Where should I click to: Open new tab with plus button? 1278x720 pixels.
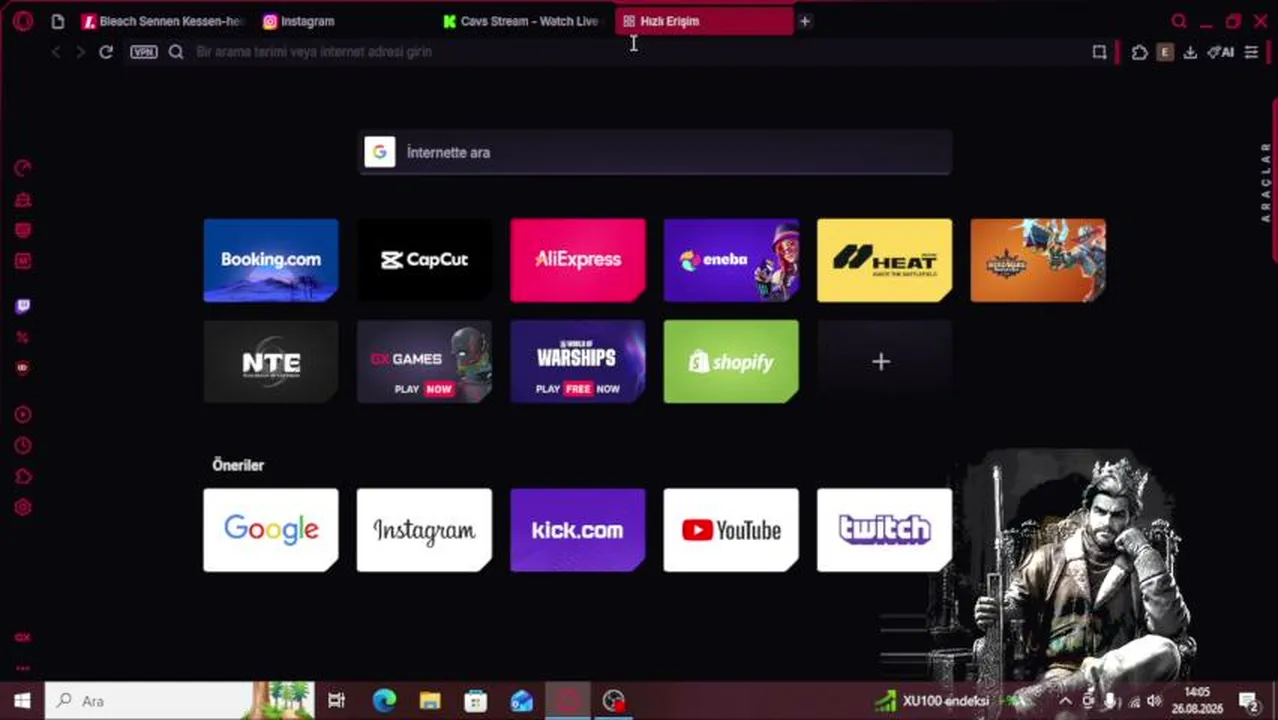pyautogui.click(x=805, y=21)
